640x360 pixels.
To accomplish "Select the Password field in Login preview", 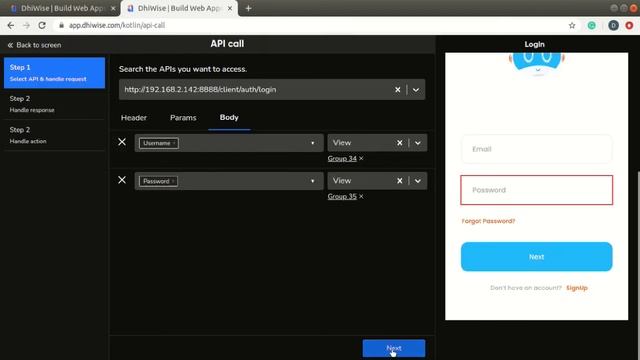I will [x=536, y=190].
